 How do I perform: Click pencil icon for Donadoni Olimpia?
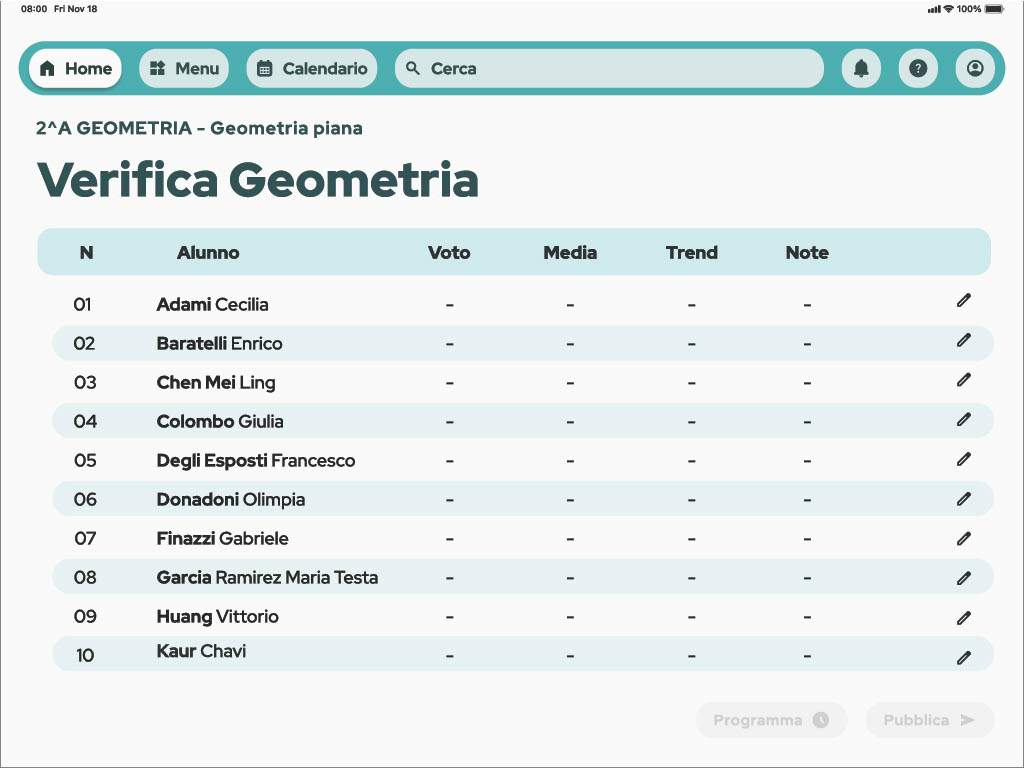(x=963, y=498)
